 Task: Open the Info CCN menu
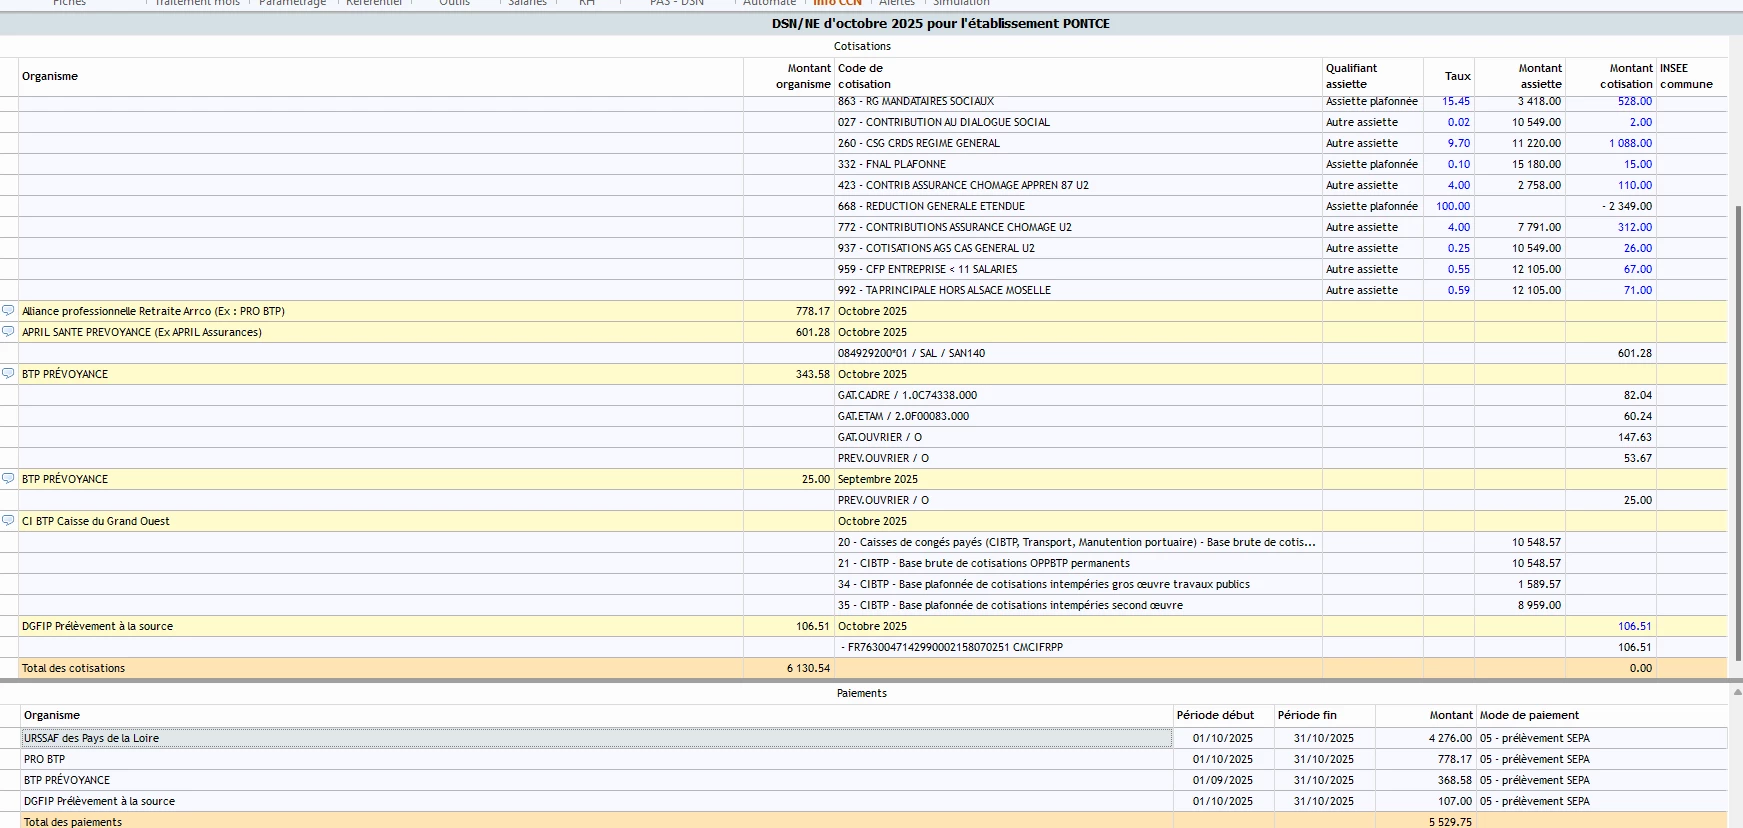click(837, 3)
